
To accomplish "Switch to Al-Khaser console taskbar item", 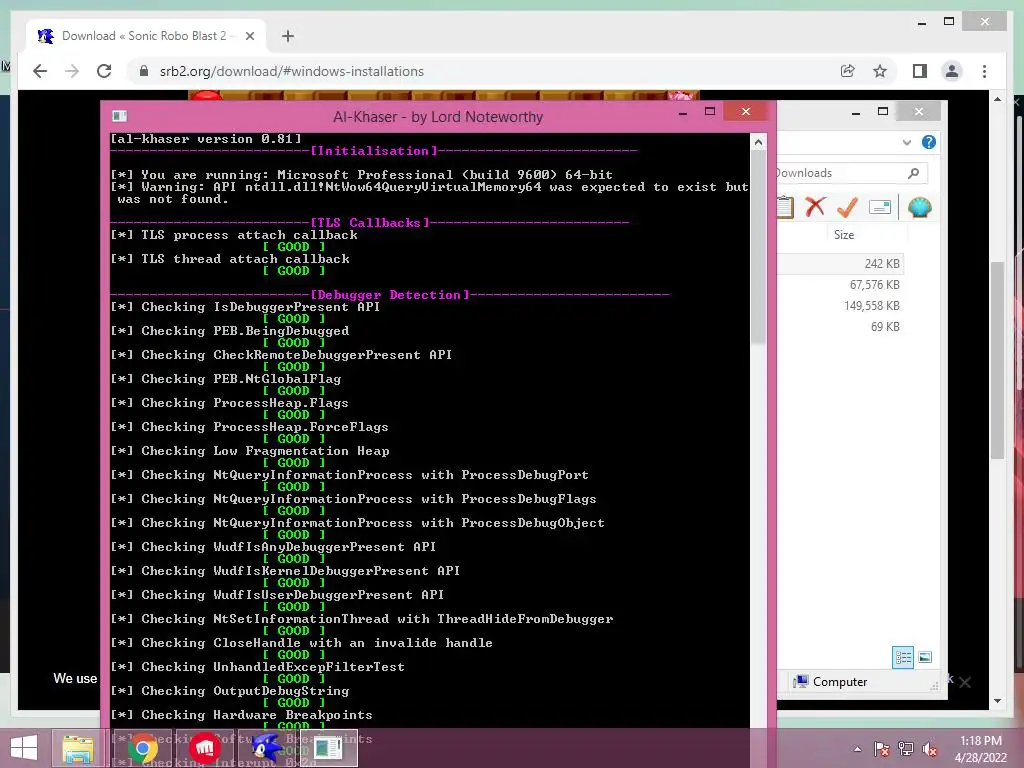I will (327, 748).
